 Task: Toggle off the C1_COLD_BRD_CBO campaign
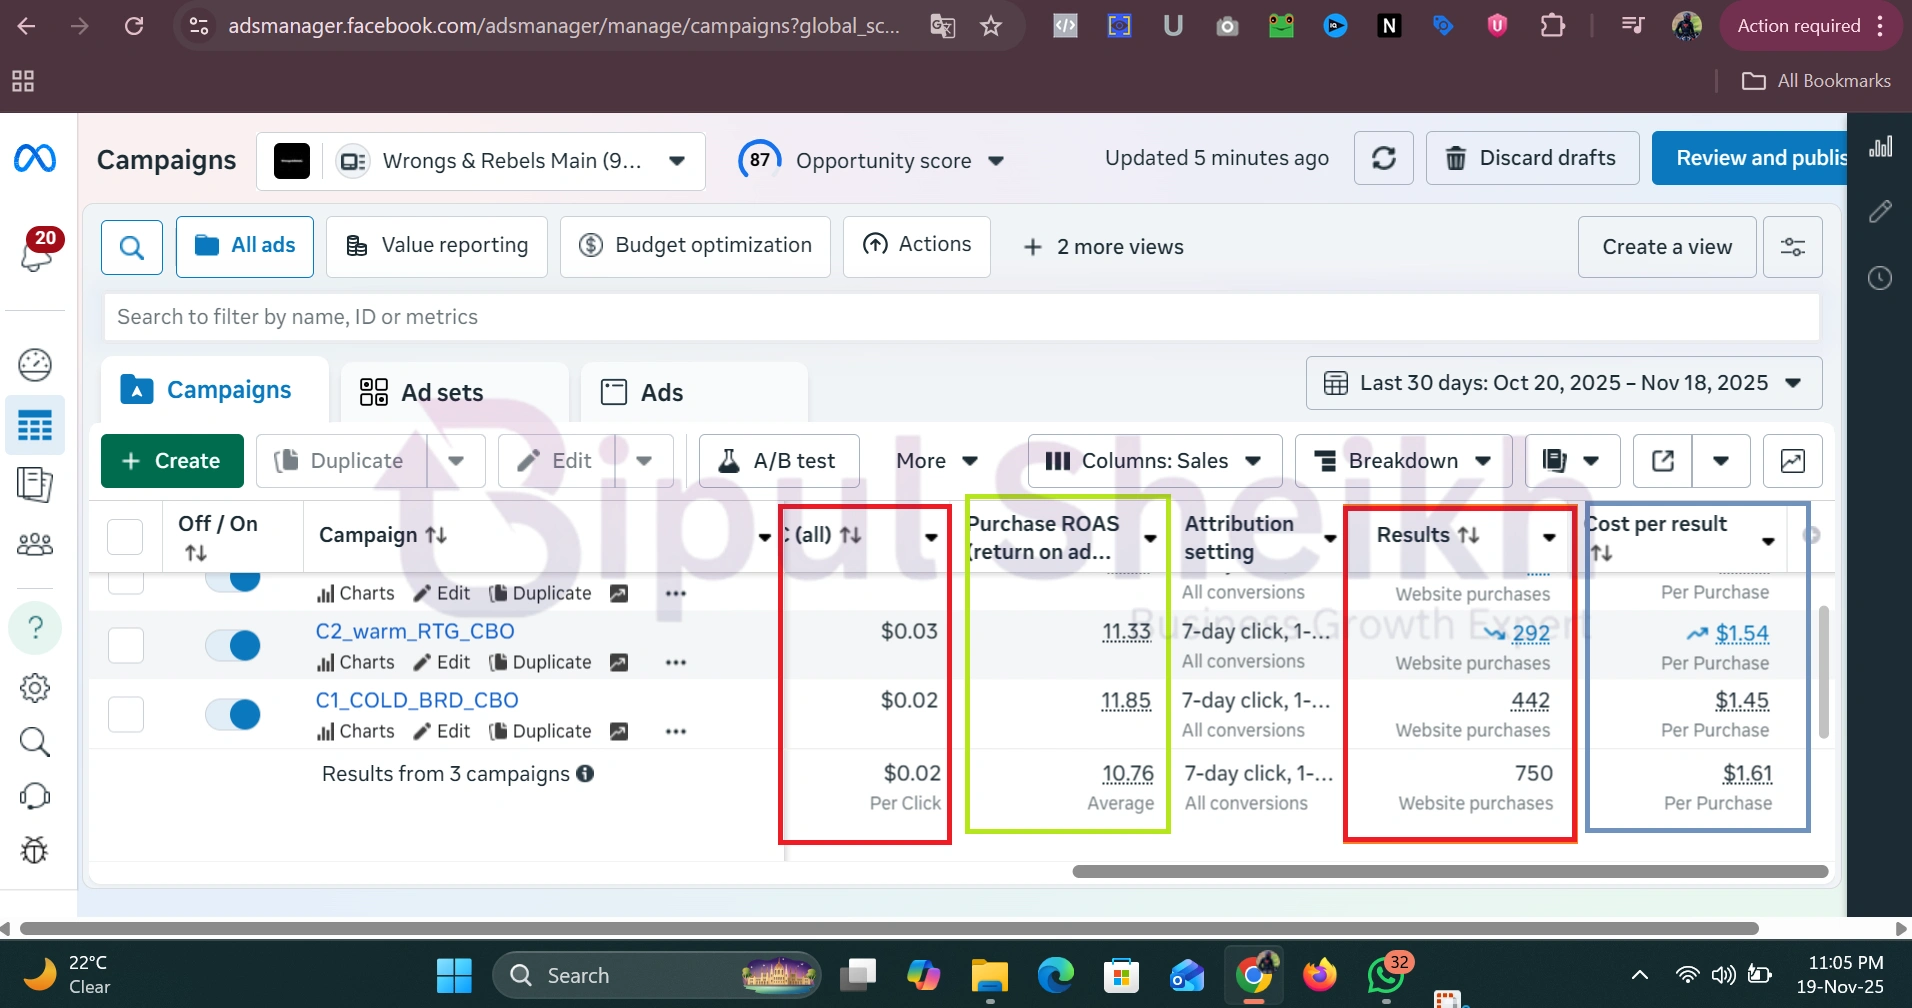pyautogui.click(x=233, y=715)
